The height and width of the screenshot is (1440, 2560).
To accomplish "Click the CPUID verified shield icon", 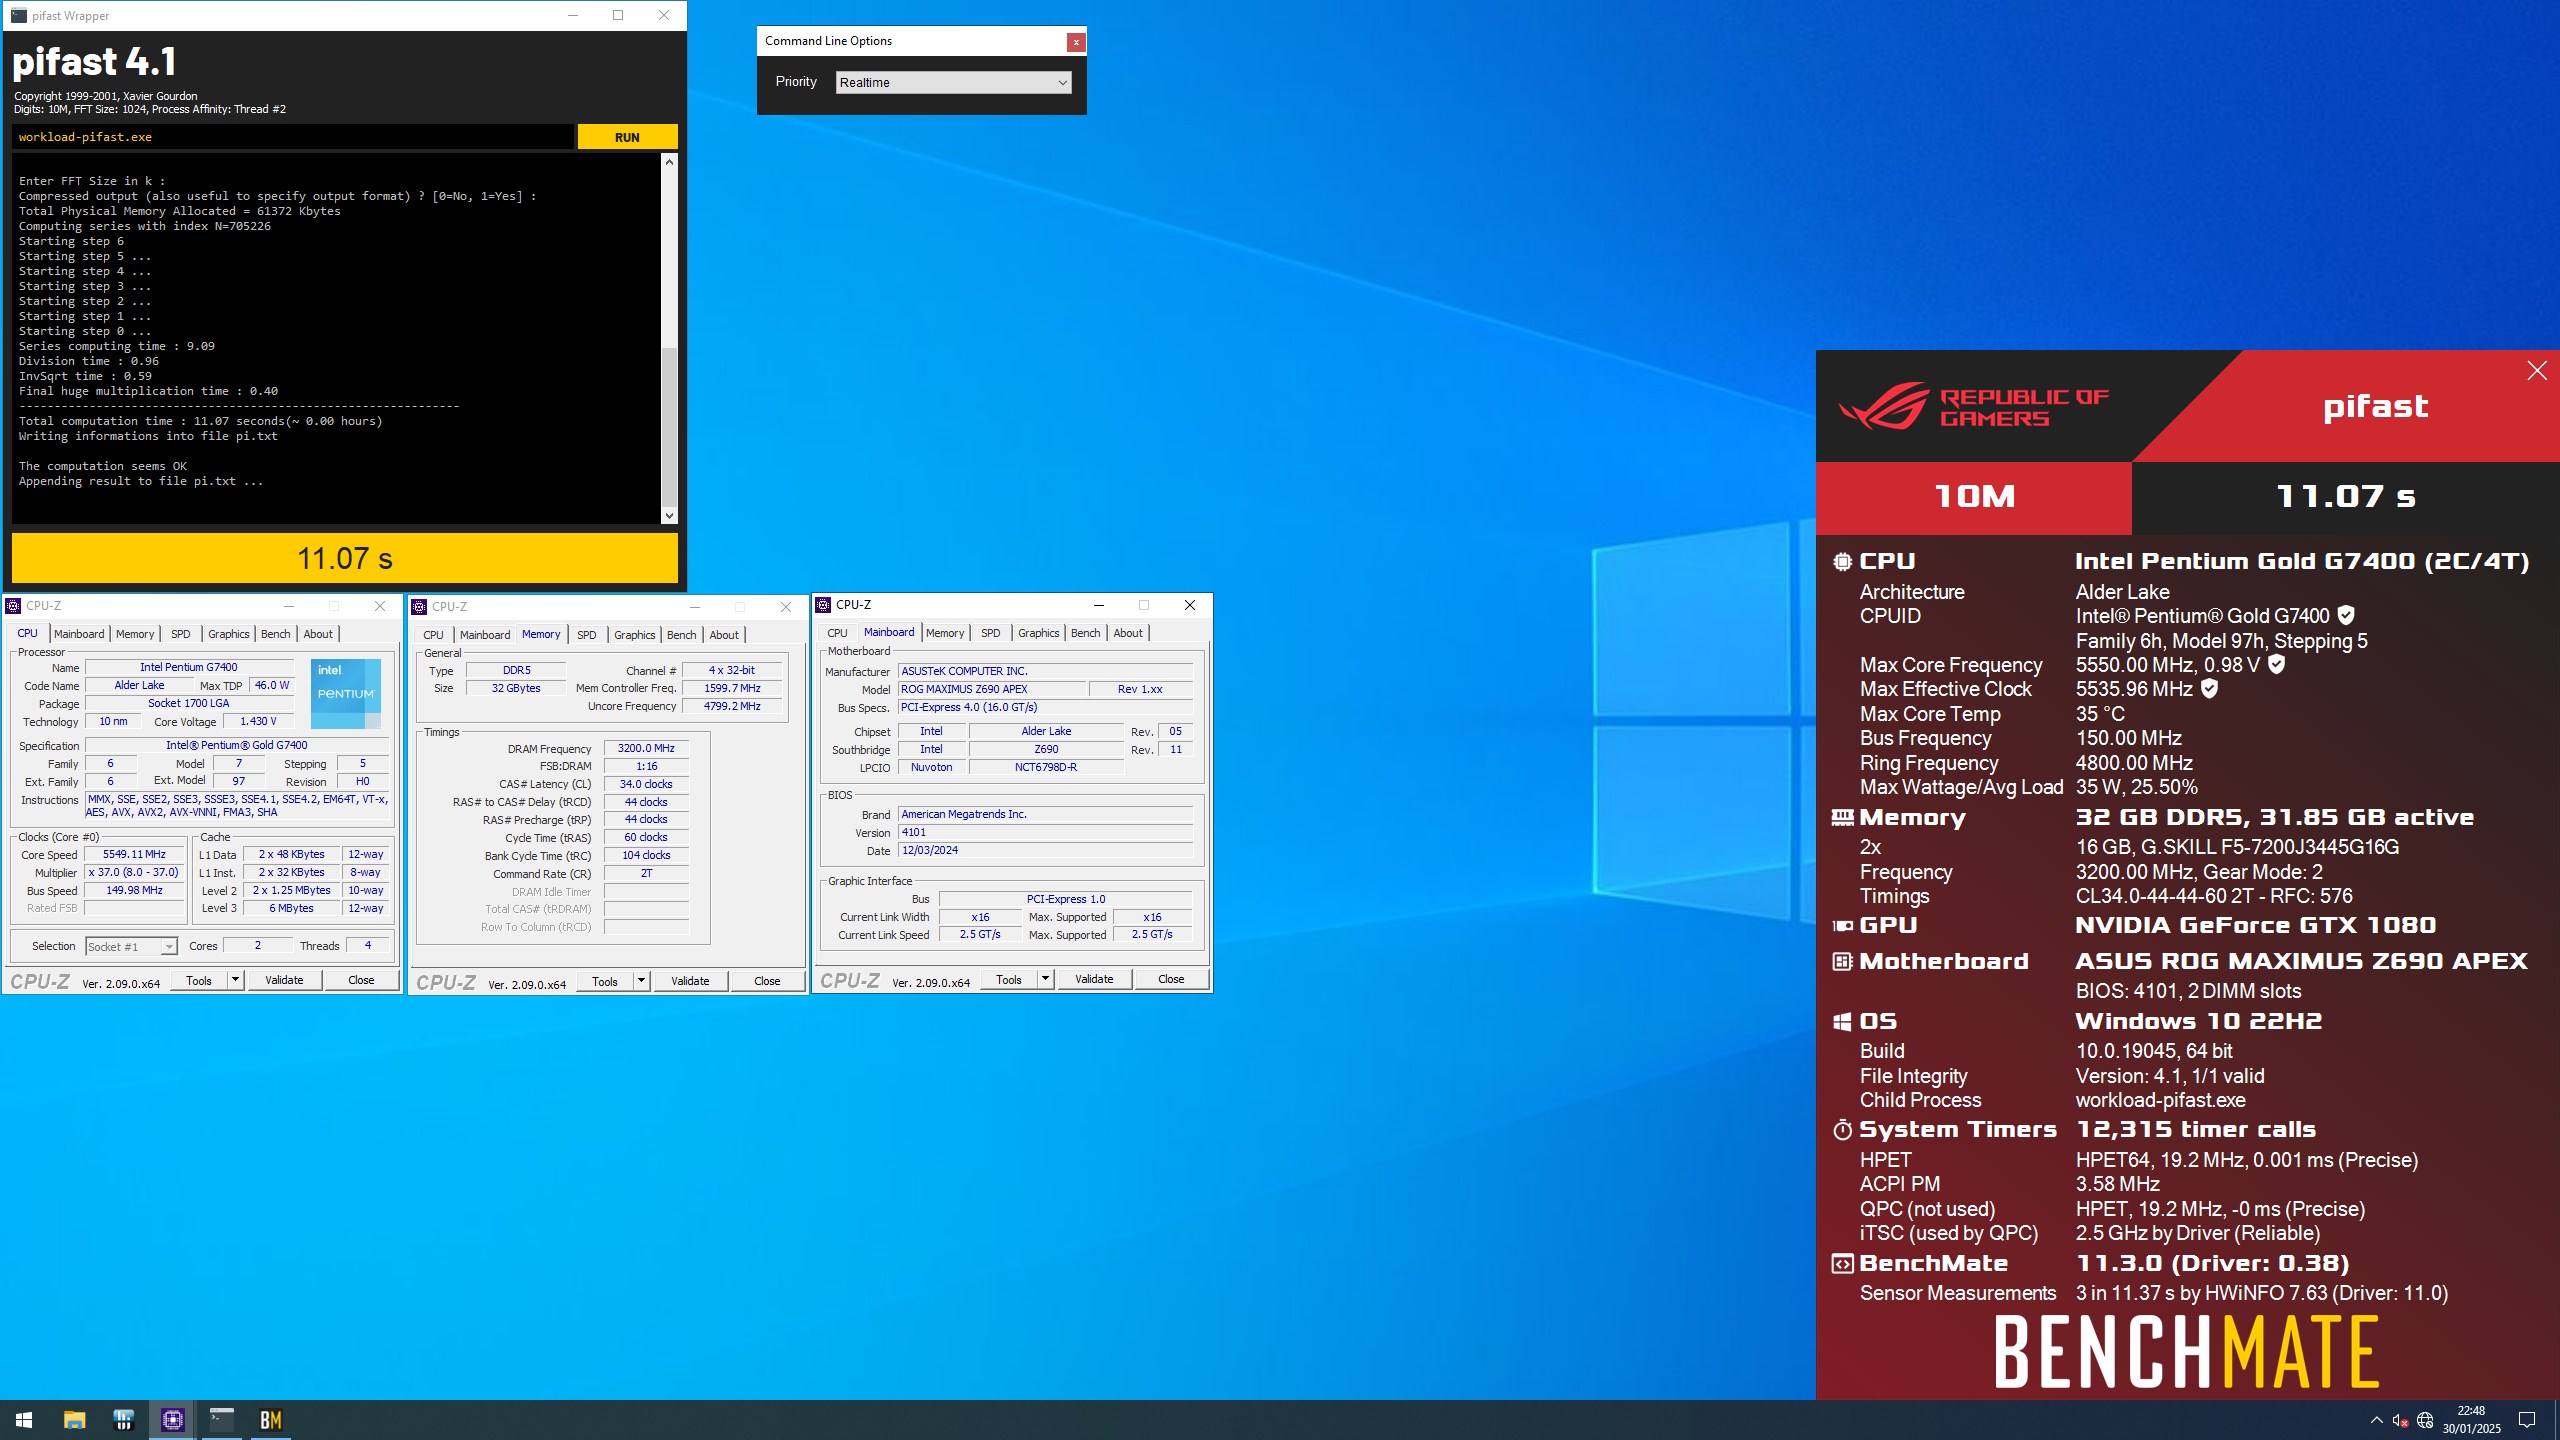I will [2346, 616].
